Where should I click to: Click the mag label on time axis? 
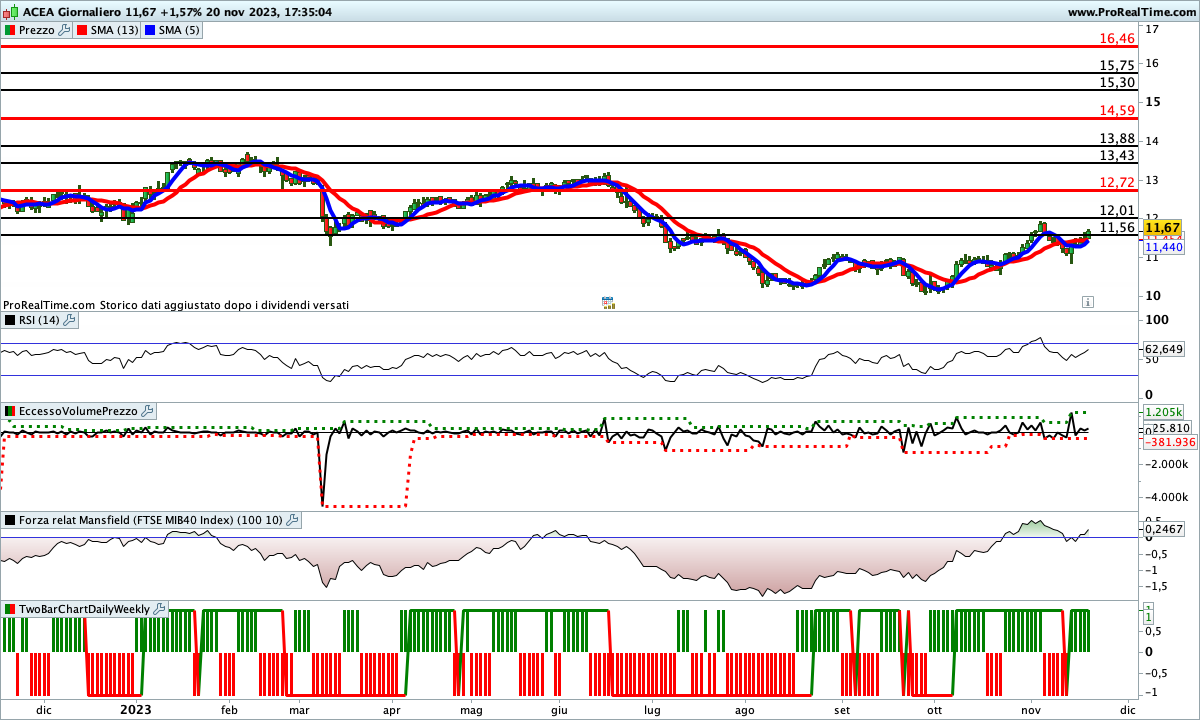[471, 709]
